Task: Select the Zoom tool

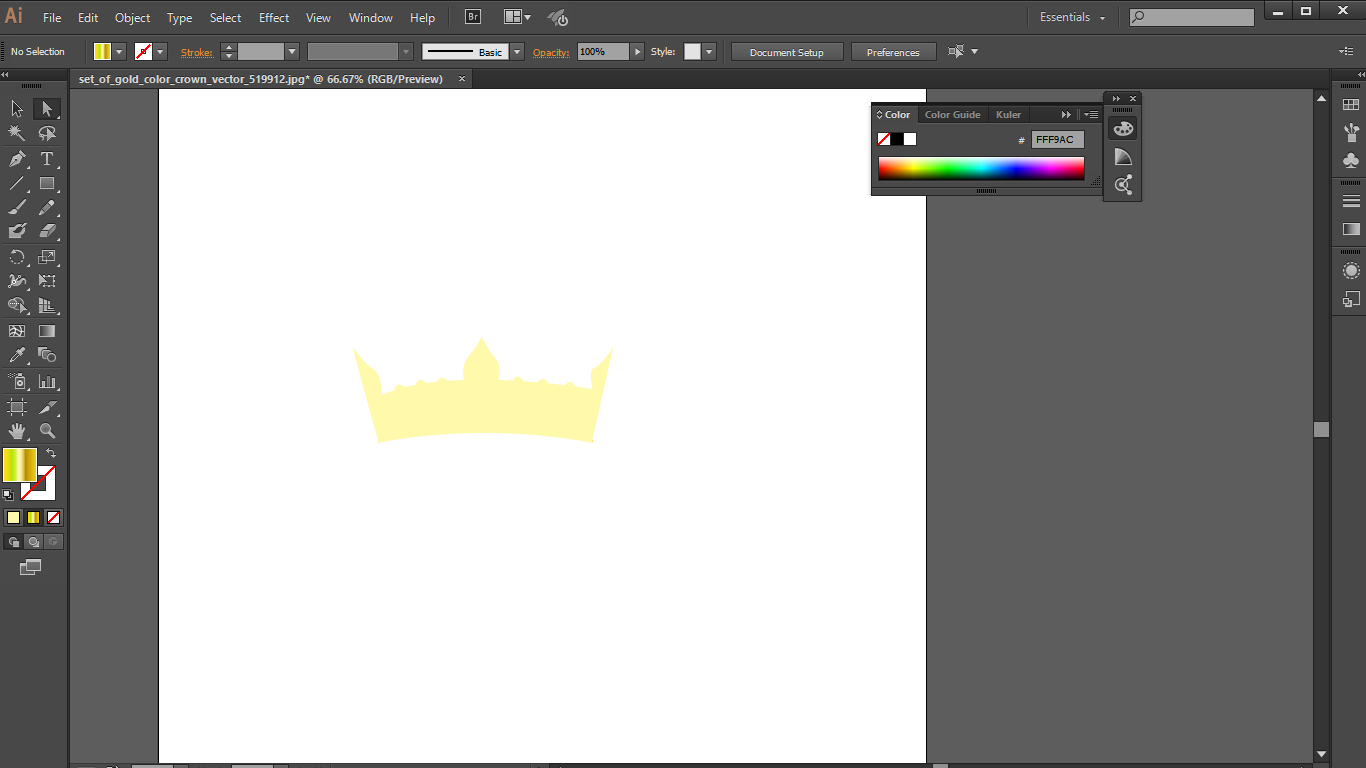Action: pyautogui.click(x=46, y=431)
